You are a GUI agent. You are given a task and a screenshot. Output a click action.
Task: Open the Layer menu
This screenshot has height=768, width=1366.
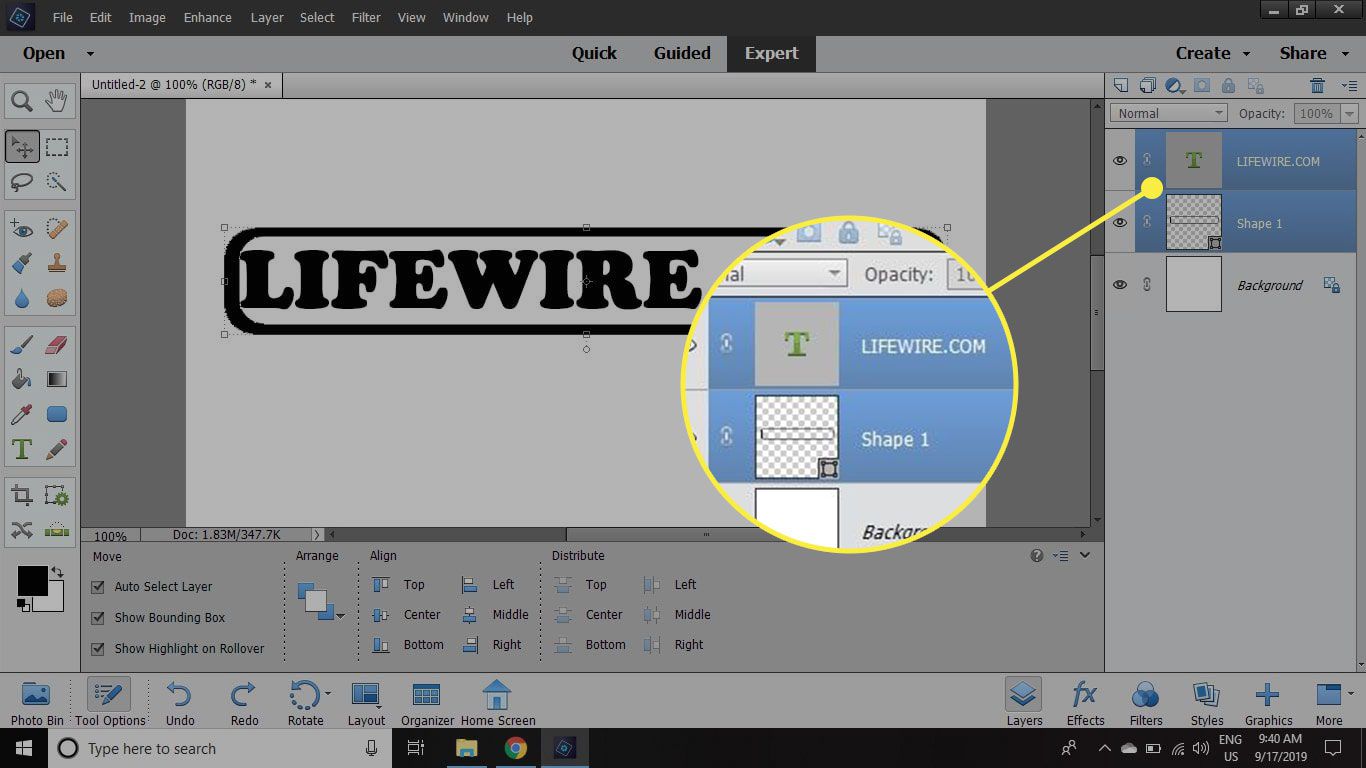point(267,18)
